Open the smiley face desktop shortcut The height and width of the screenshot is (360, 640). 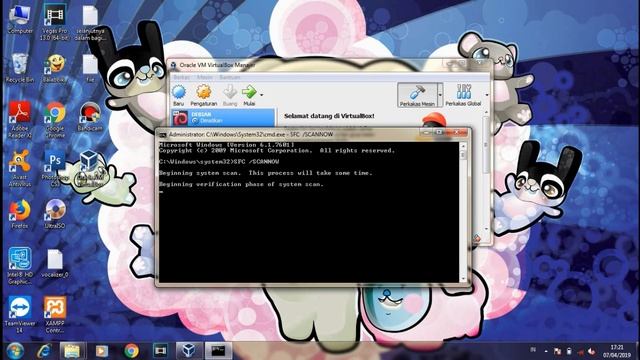click(x=55, y=68)
